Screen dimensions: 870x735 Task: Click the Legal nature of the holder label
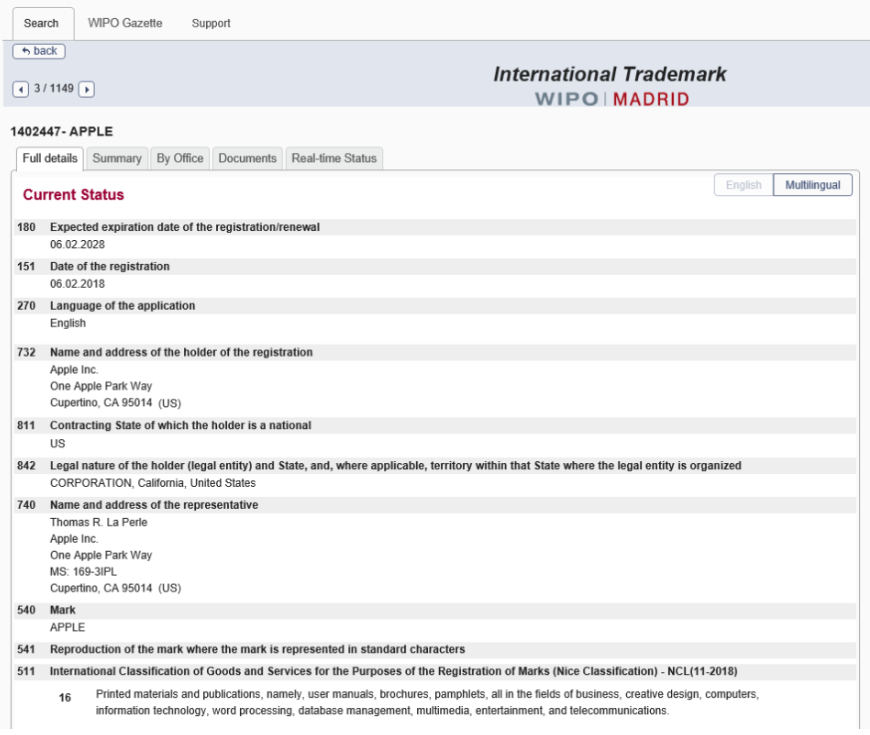396,465
